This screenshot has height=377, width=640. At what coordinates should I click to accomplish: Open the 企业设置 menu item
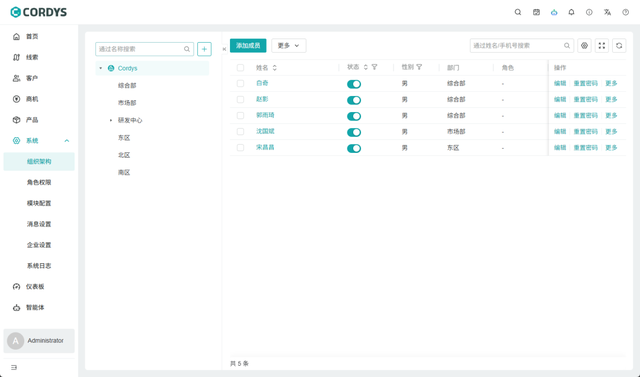pos(39,245)
